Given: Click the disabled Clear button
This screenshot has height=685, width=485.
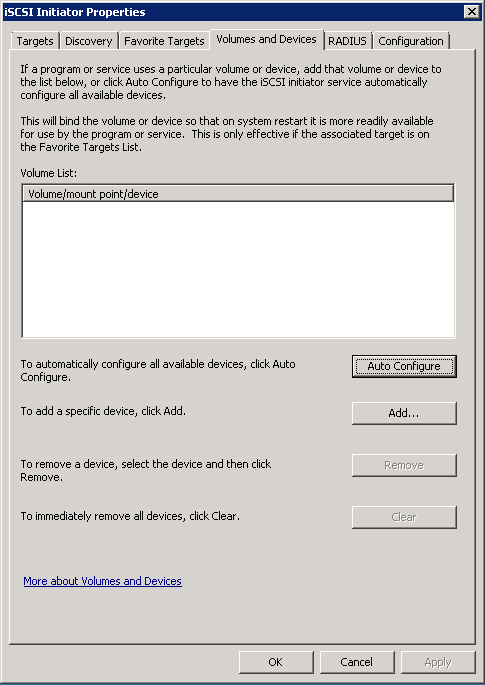Looking at the screenshot, I should click(404, 517).
